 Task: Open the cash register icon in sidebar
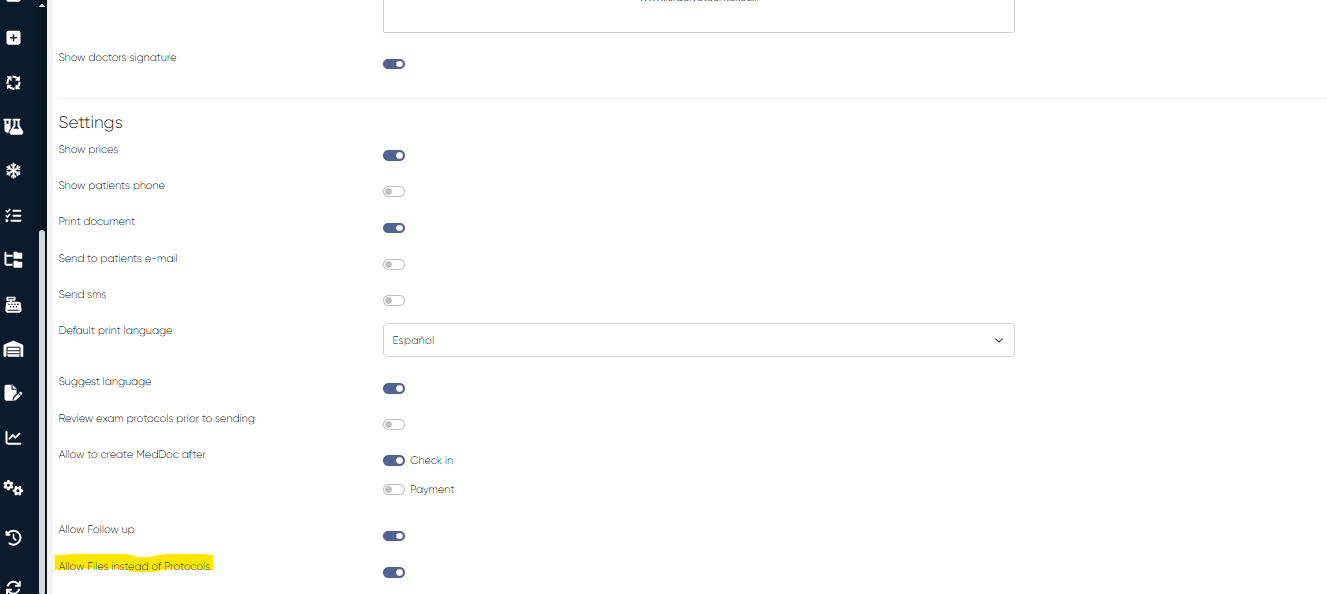[13, 305]
